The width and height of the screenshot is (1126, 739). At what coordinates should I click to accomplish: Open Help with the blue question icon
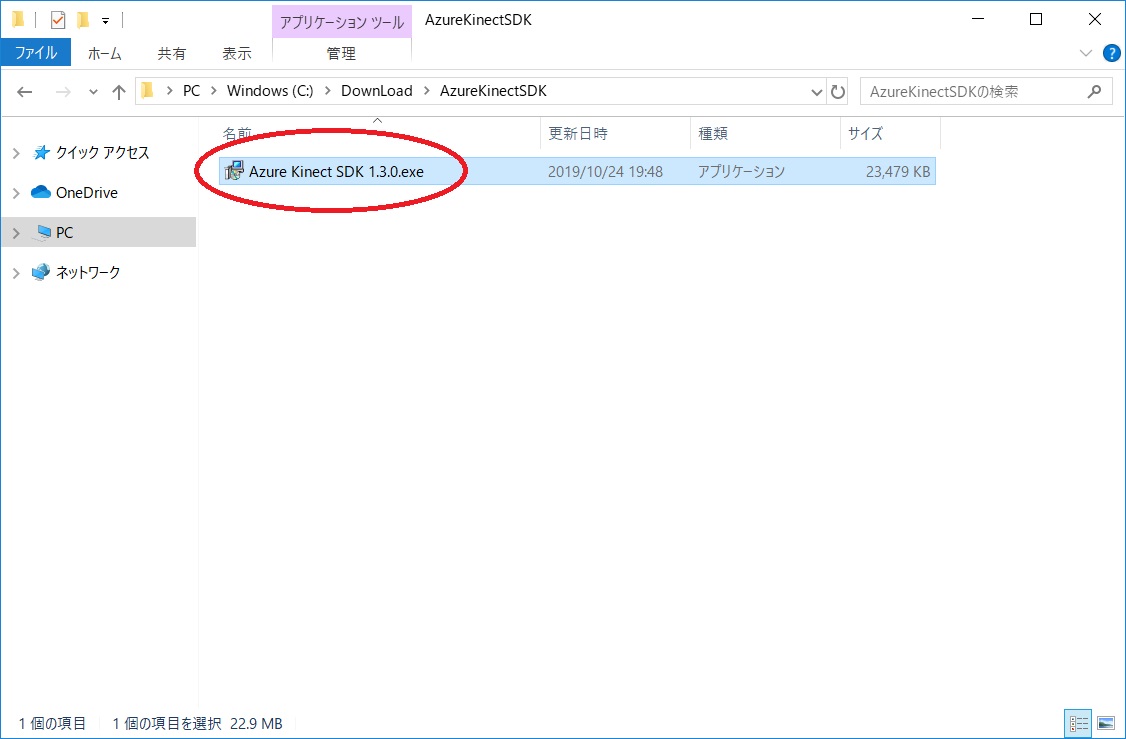[1111, 53]
